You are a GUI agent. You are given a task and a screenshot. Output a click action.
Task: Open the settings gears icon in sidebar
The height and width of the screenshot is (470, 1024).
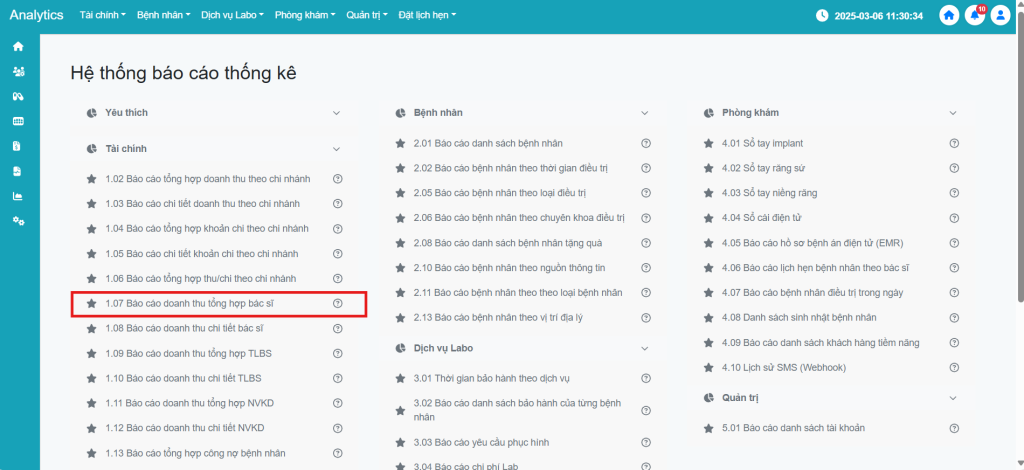(17, 220)
